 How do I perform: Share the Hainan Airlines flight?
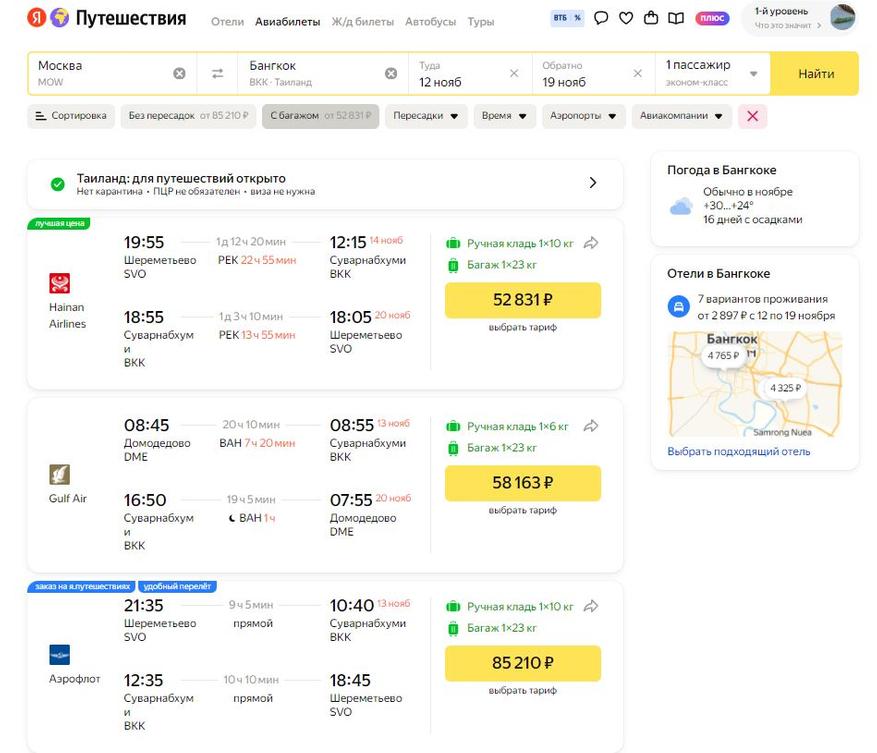coord(591,243)
